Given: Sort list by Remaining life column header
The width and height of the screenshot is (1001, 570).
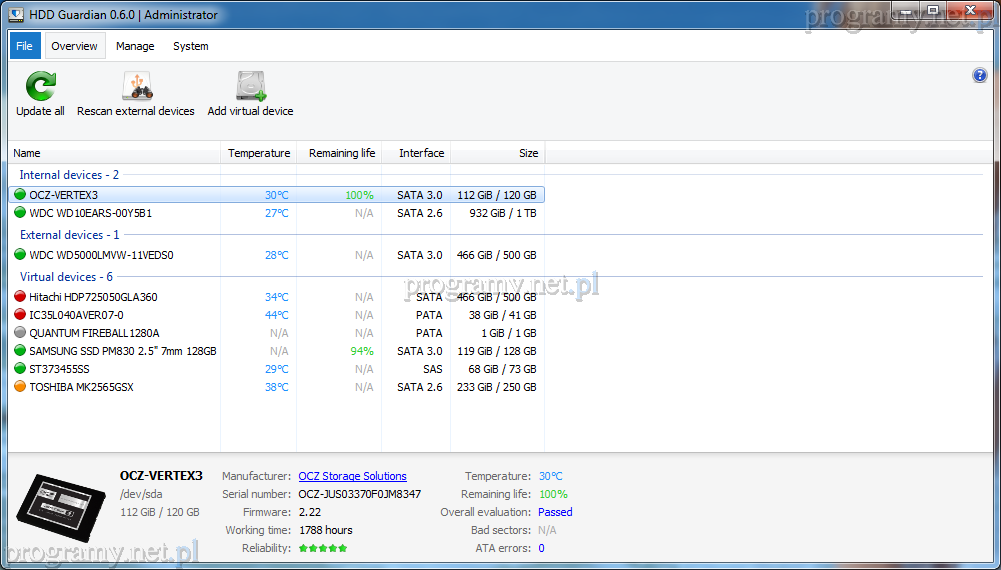Looking at the screenshot, I should point(341,153).
